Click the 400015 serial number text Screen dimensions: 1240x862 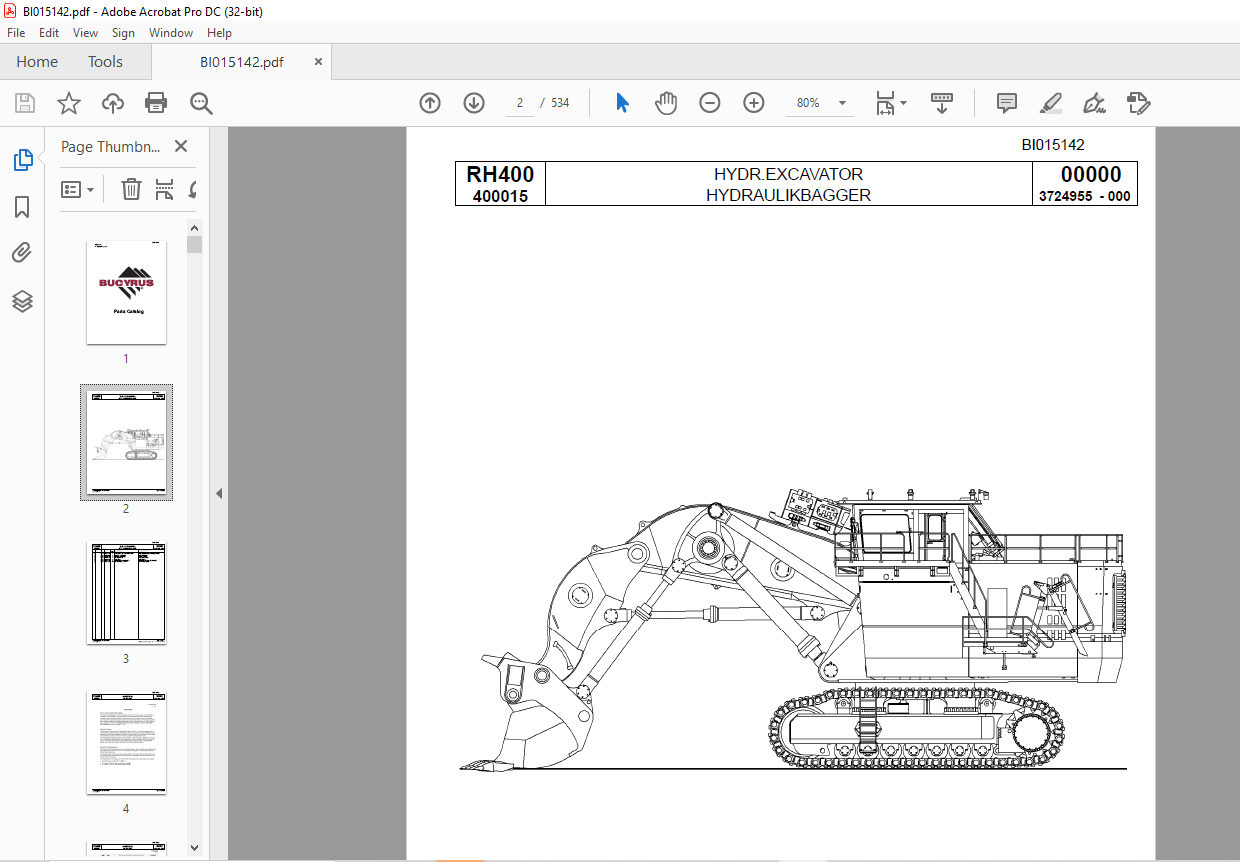pyautogui.click(x=500, y=197)
